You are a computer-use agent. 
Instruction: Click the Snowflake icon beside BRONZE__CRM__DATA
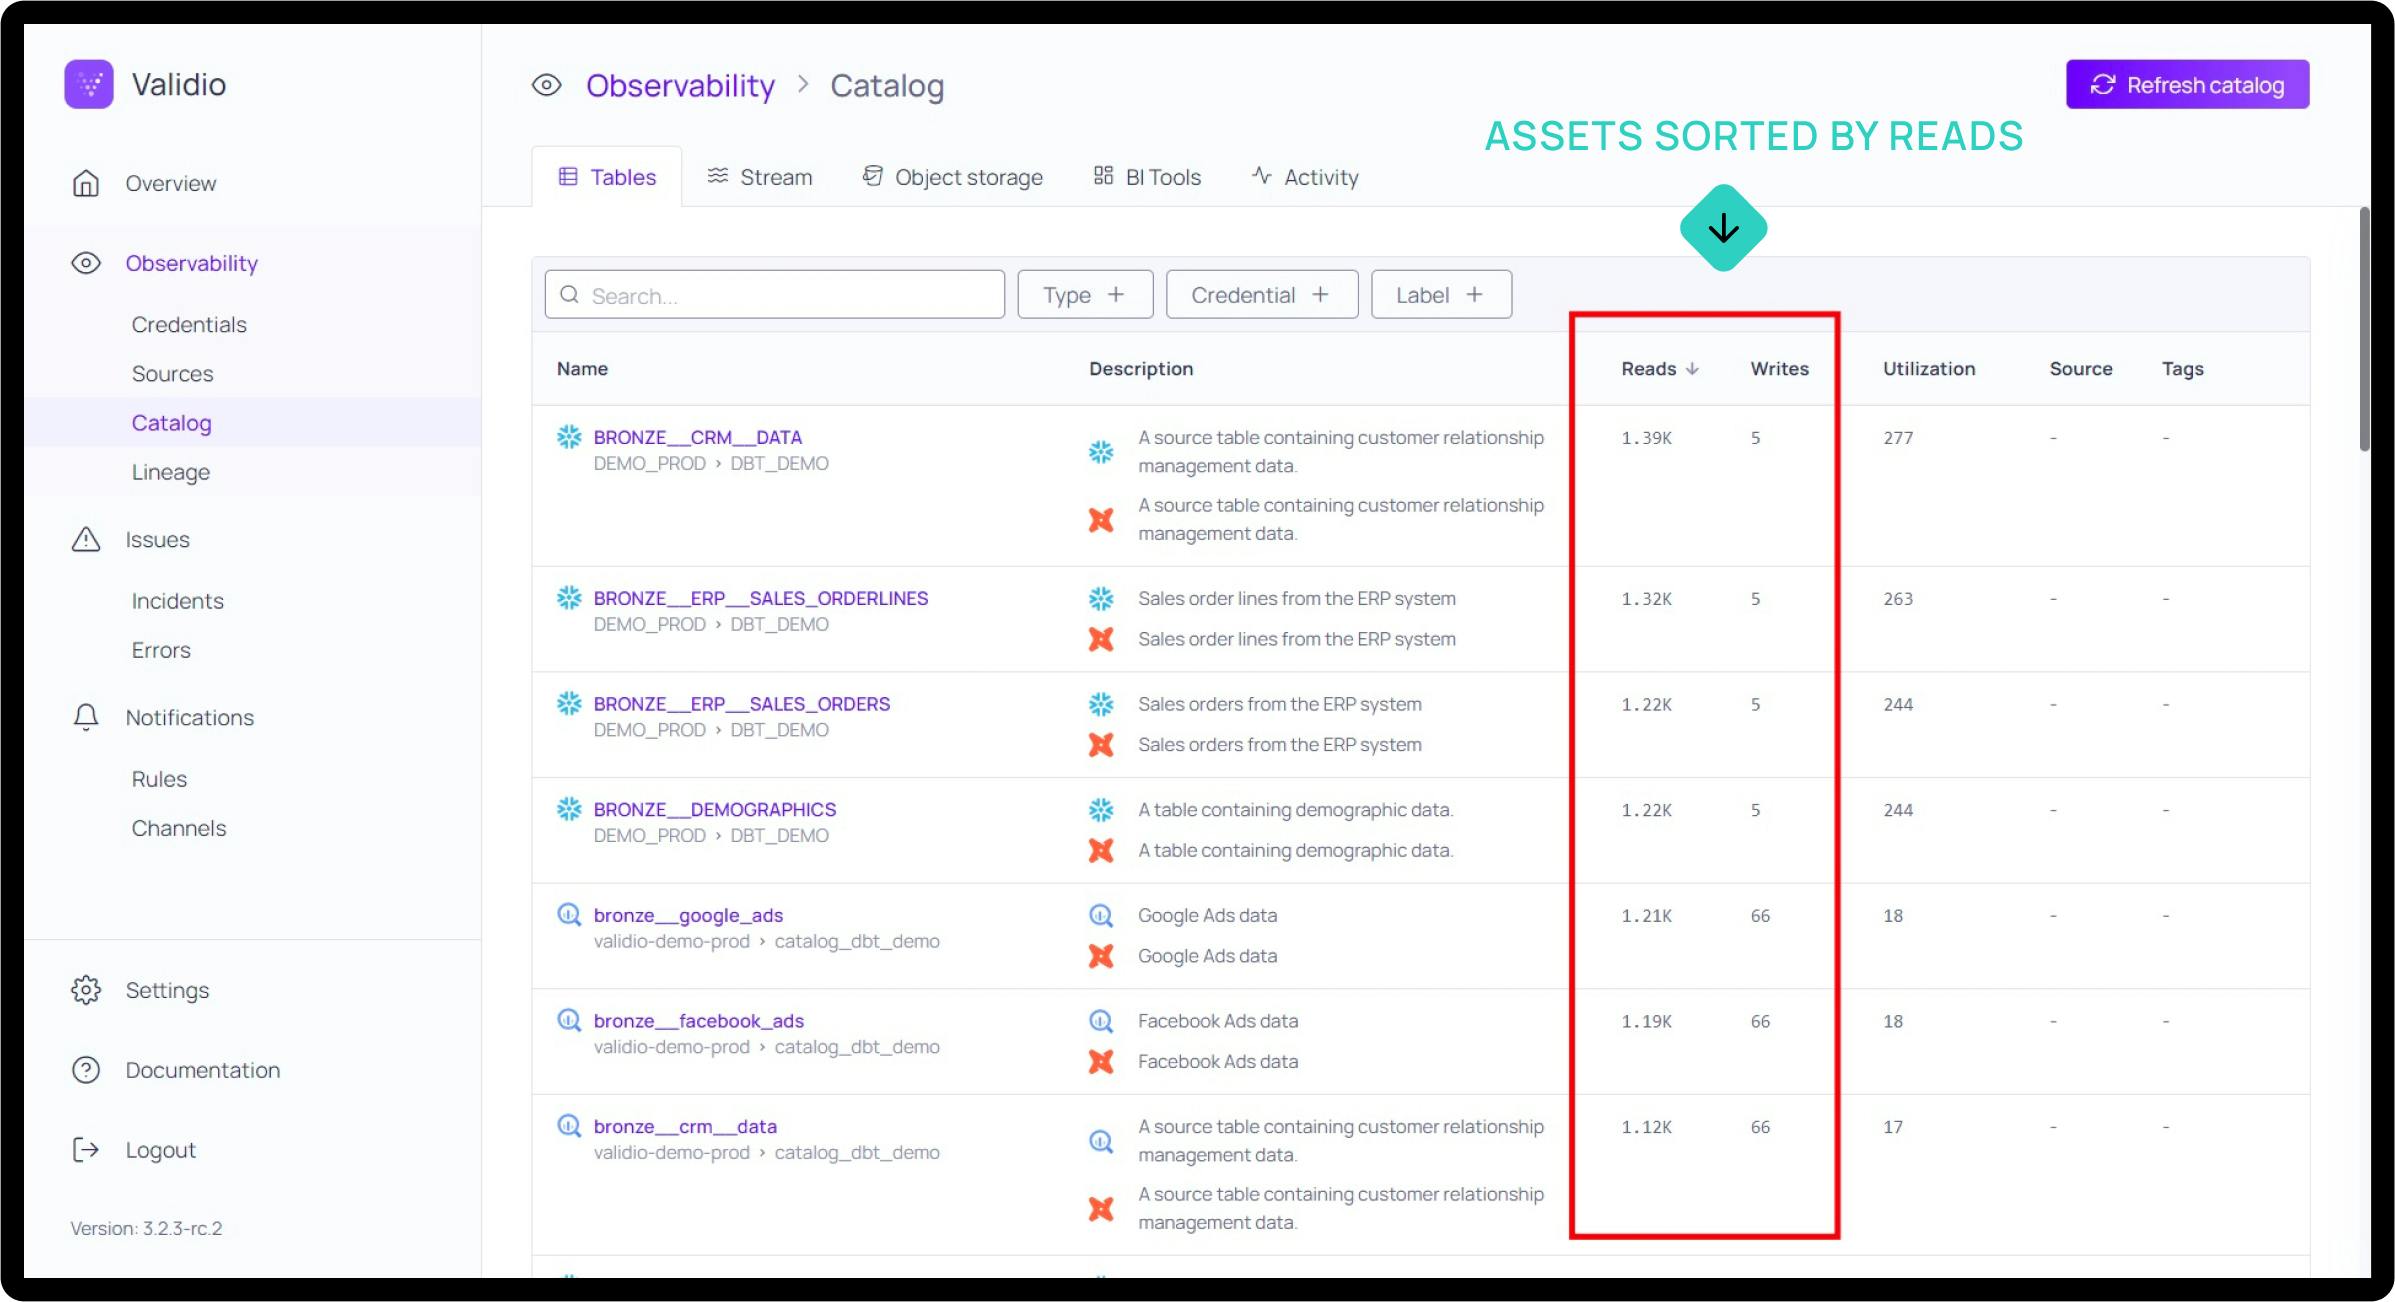point(568,437)
